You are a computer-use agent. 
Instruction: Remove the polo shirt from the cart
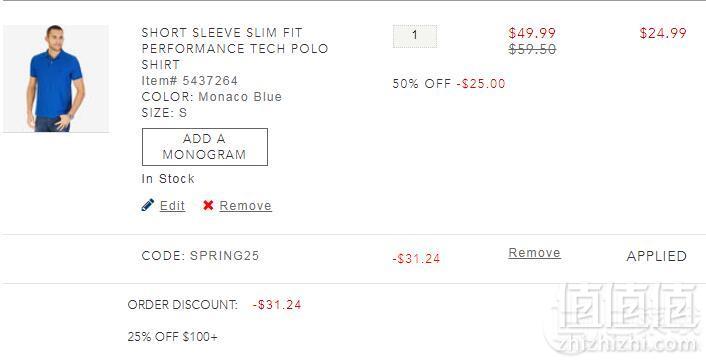[245, 206]
